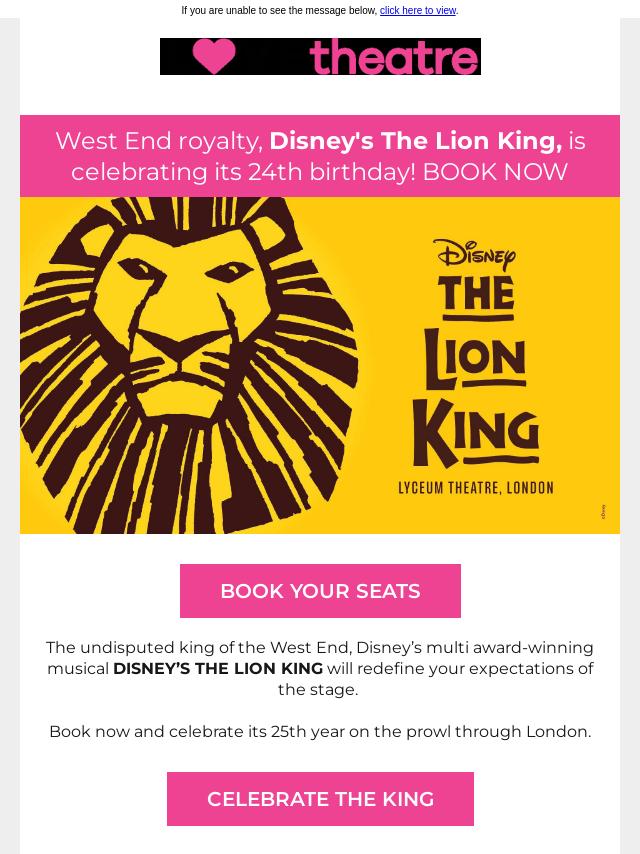This screenshot has height=854, width=640.
Task: Click the word 'KING' in poster title
Action: 476,432
